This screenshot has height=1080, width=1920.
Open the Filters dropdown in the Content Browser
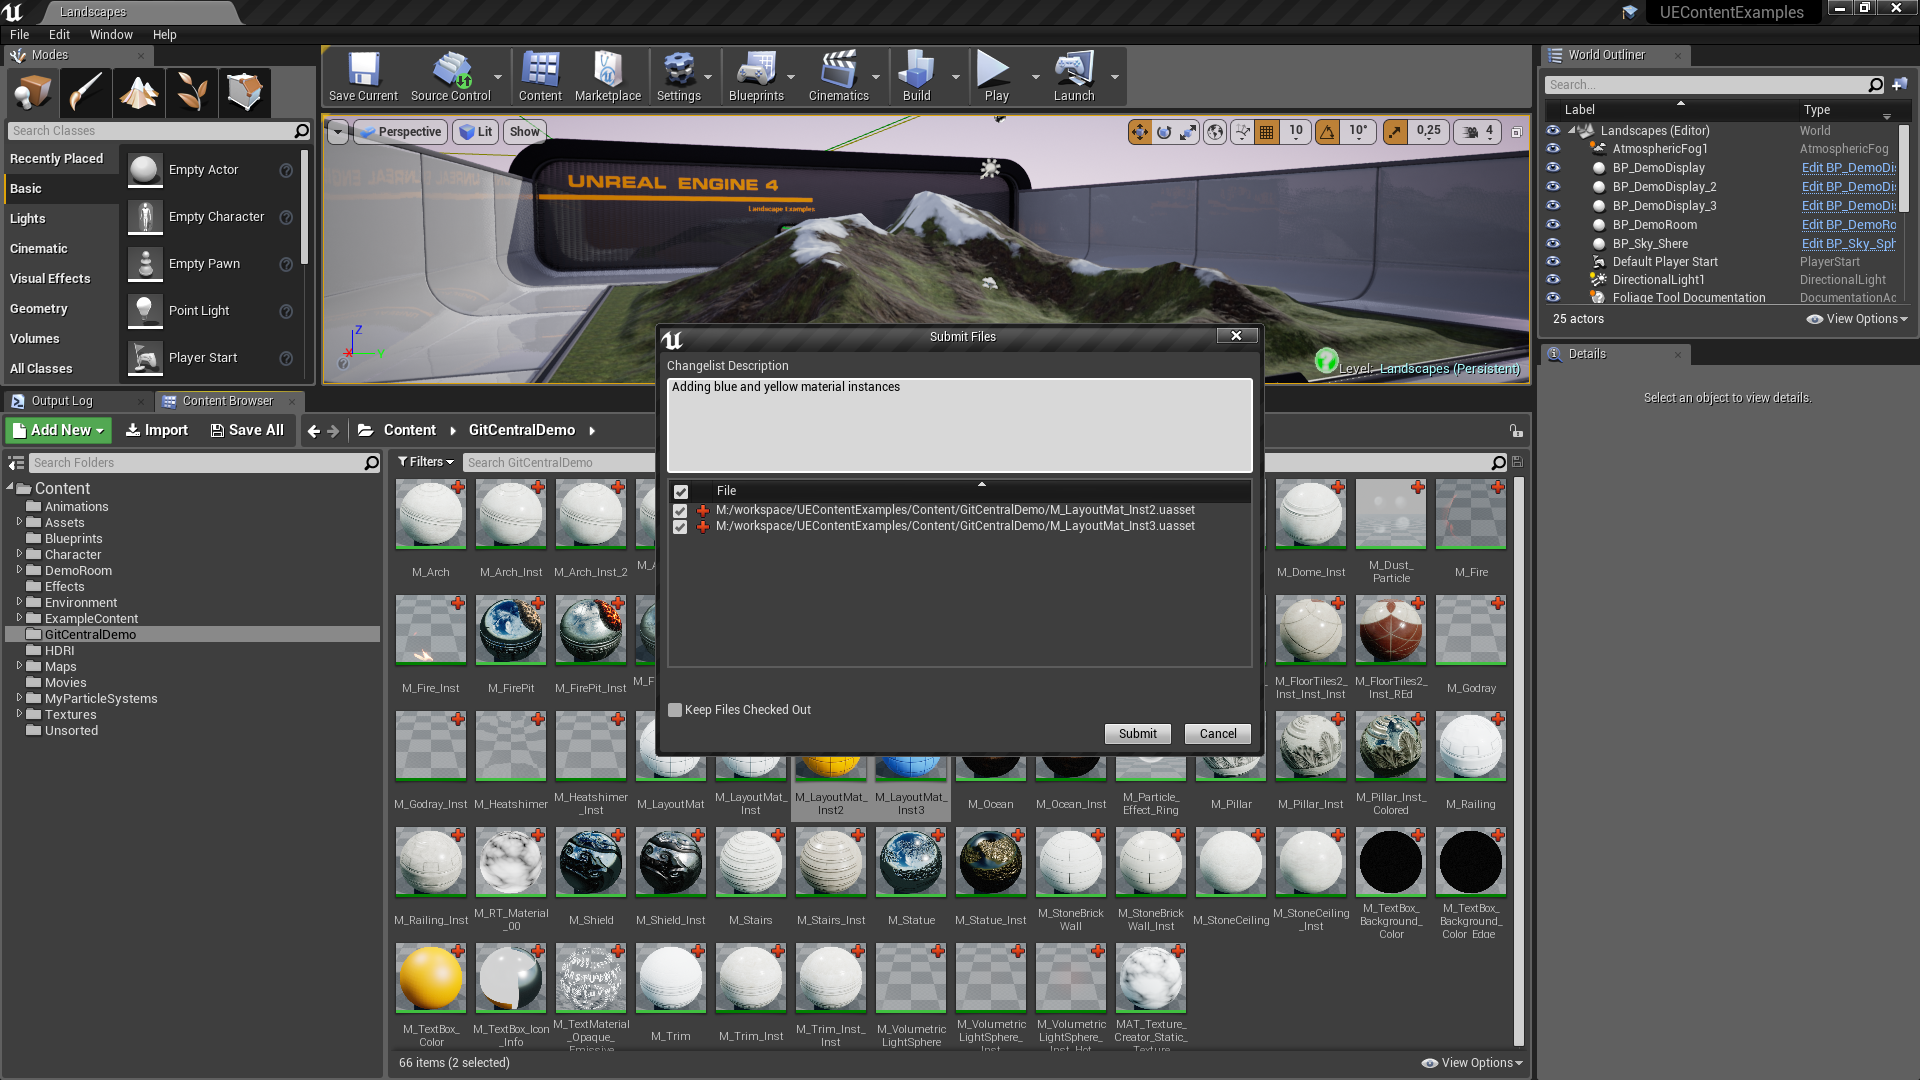pos(426,462)
